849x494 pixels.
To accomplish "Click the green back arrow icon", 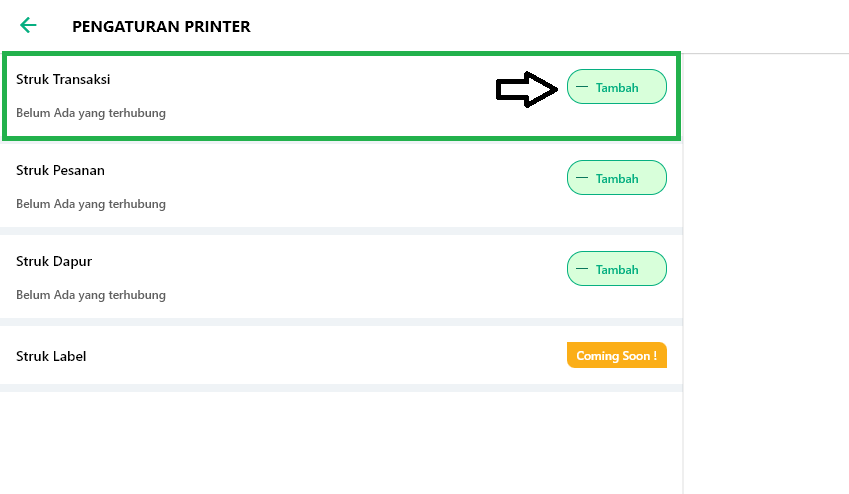I will (28, 26).
